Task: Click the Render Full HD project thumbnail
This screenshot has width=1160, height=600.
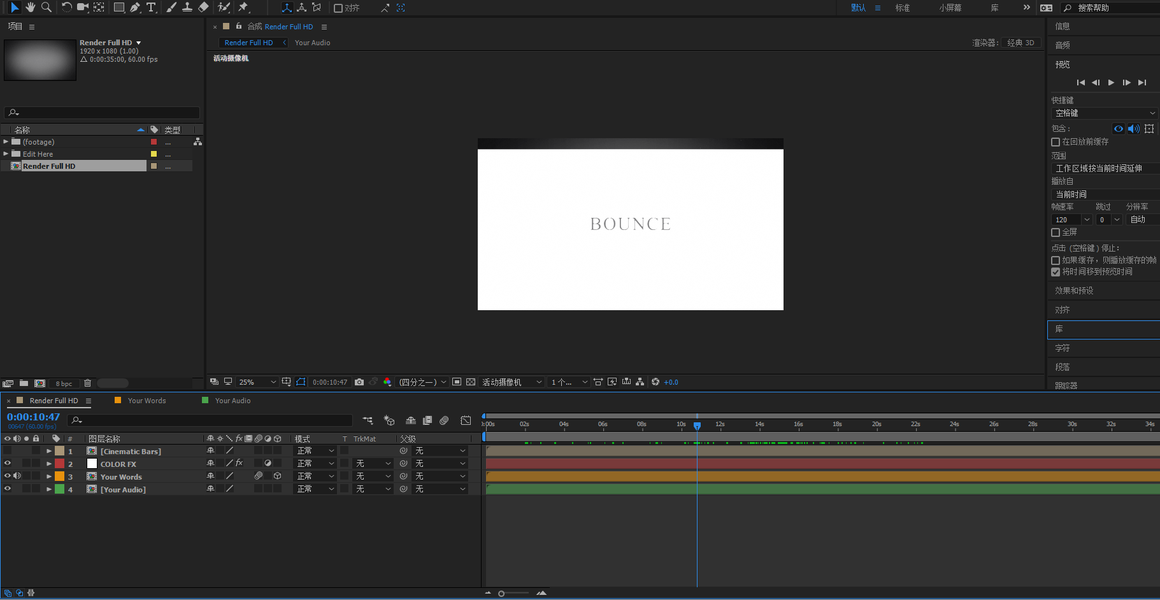Action: coord(40,60)
